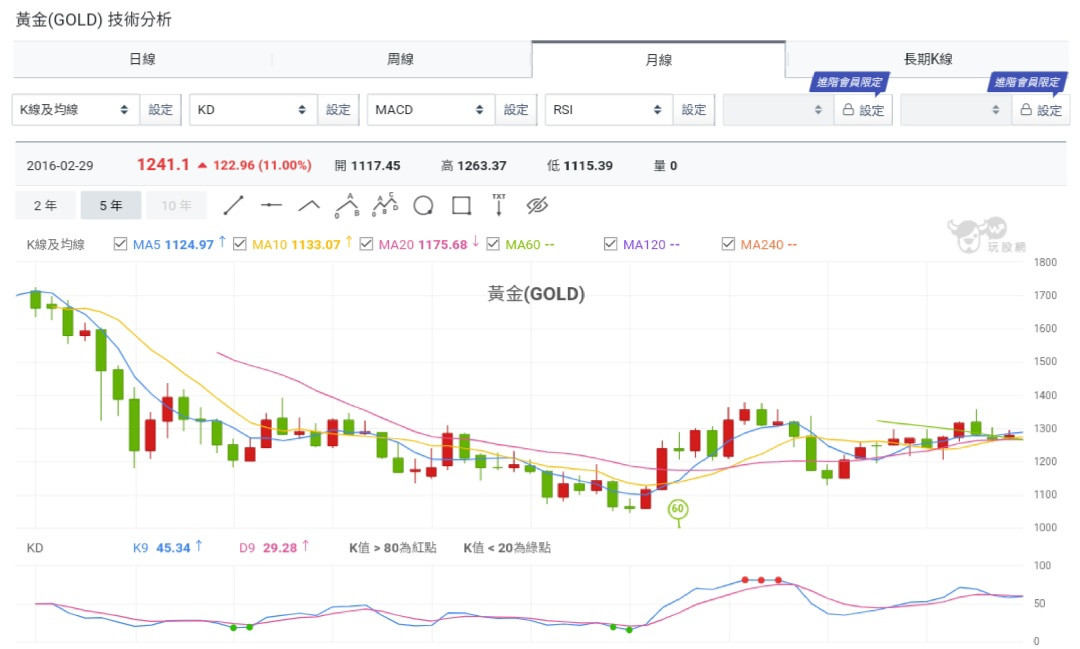This screenshot has width=1080, height=649.
Task: Select the TXT text annotation tool
Action: coord(499,206)
